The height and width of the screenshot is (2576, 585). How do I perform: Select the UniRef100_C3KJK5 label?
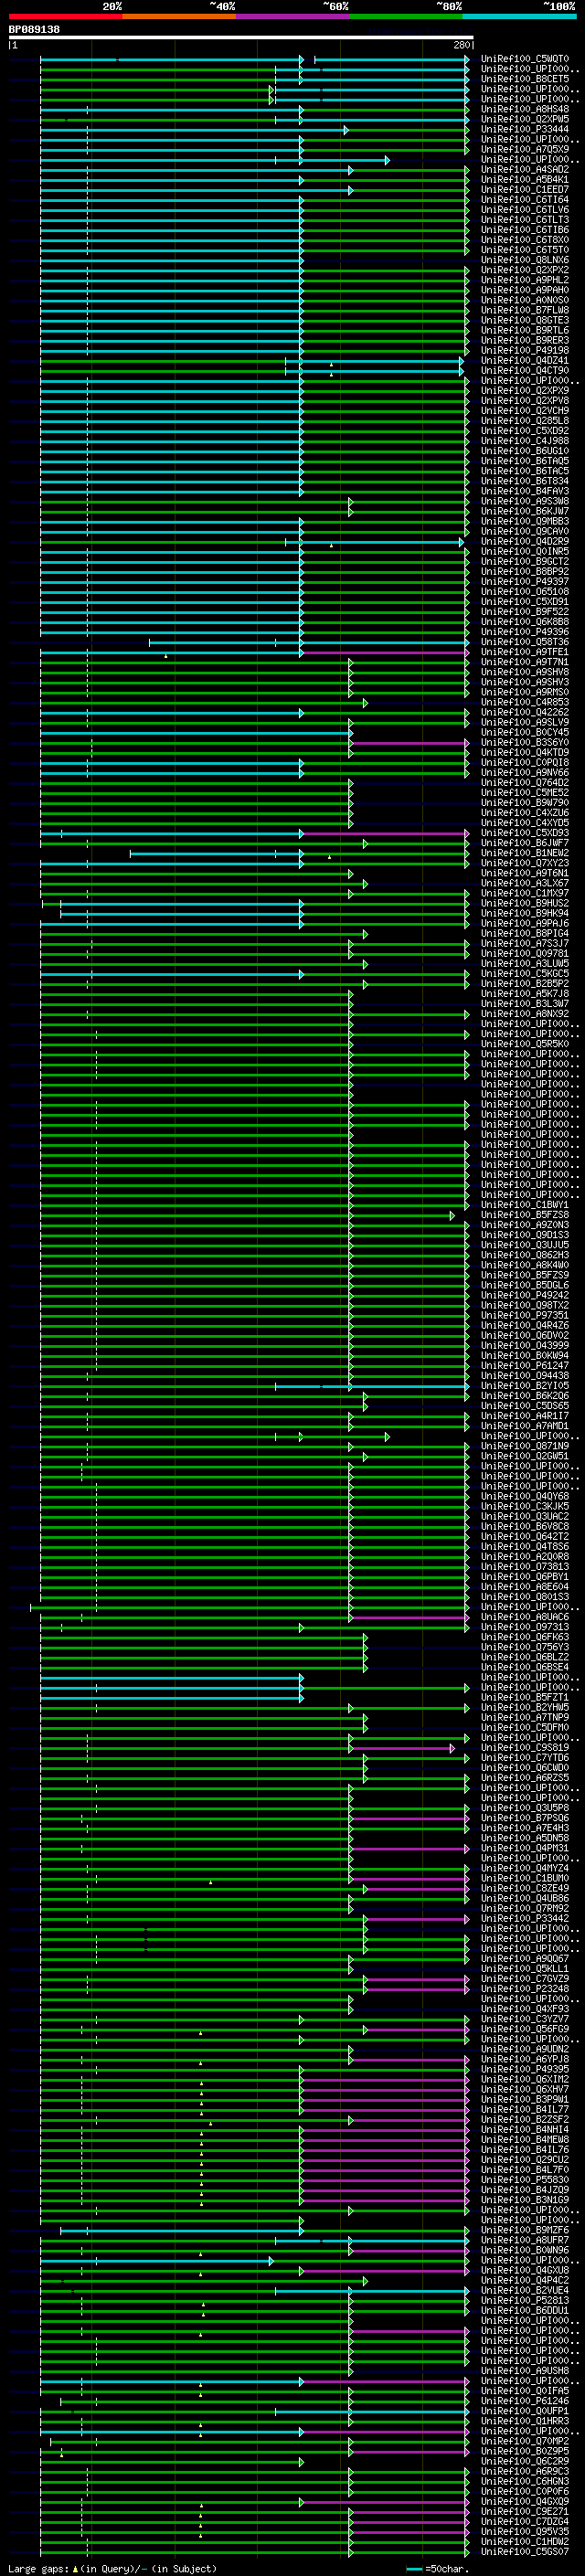tap(524, 1507)
